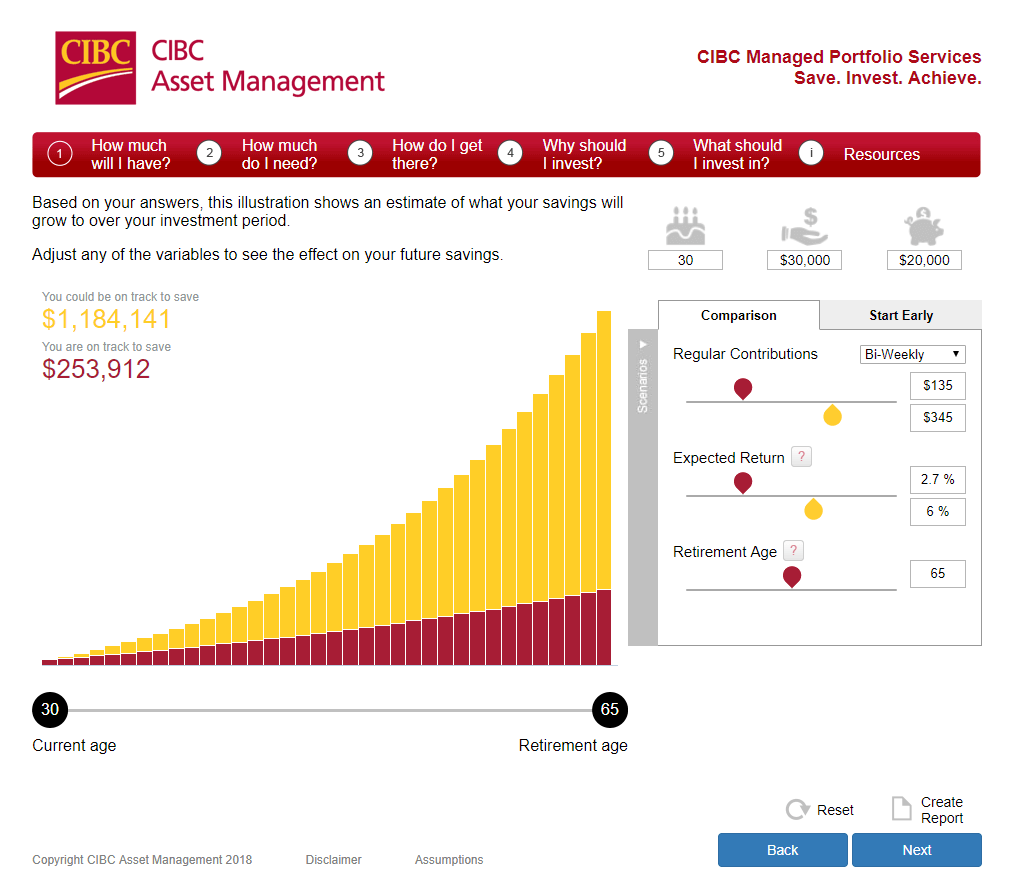The image size is (1014, 875).
Task: Go to 'How do I get there?' step
Action: click(437, 155)
